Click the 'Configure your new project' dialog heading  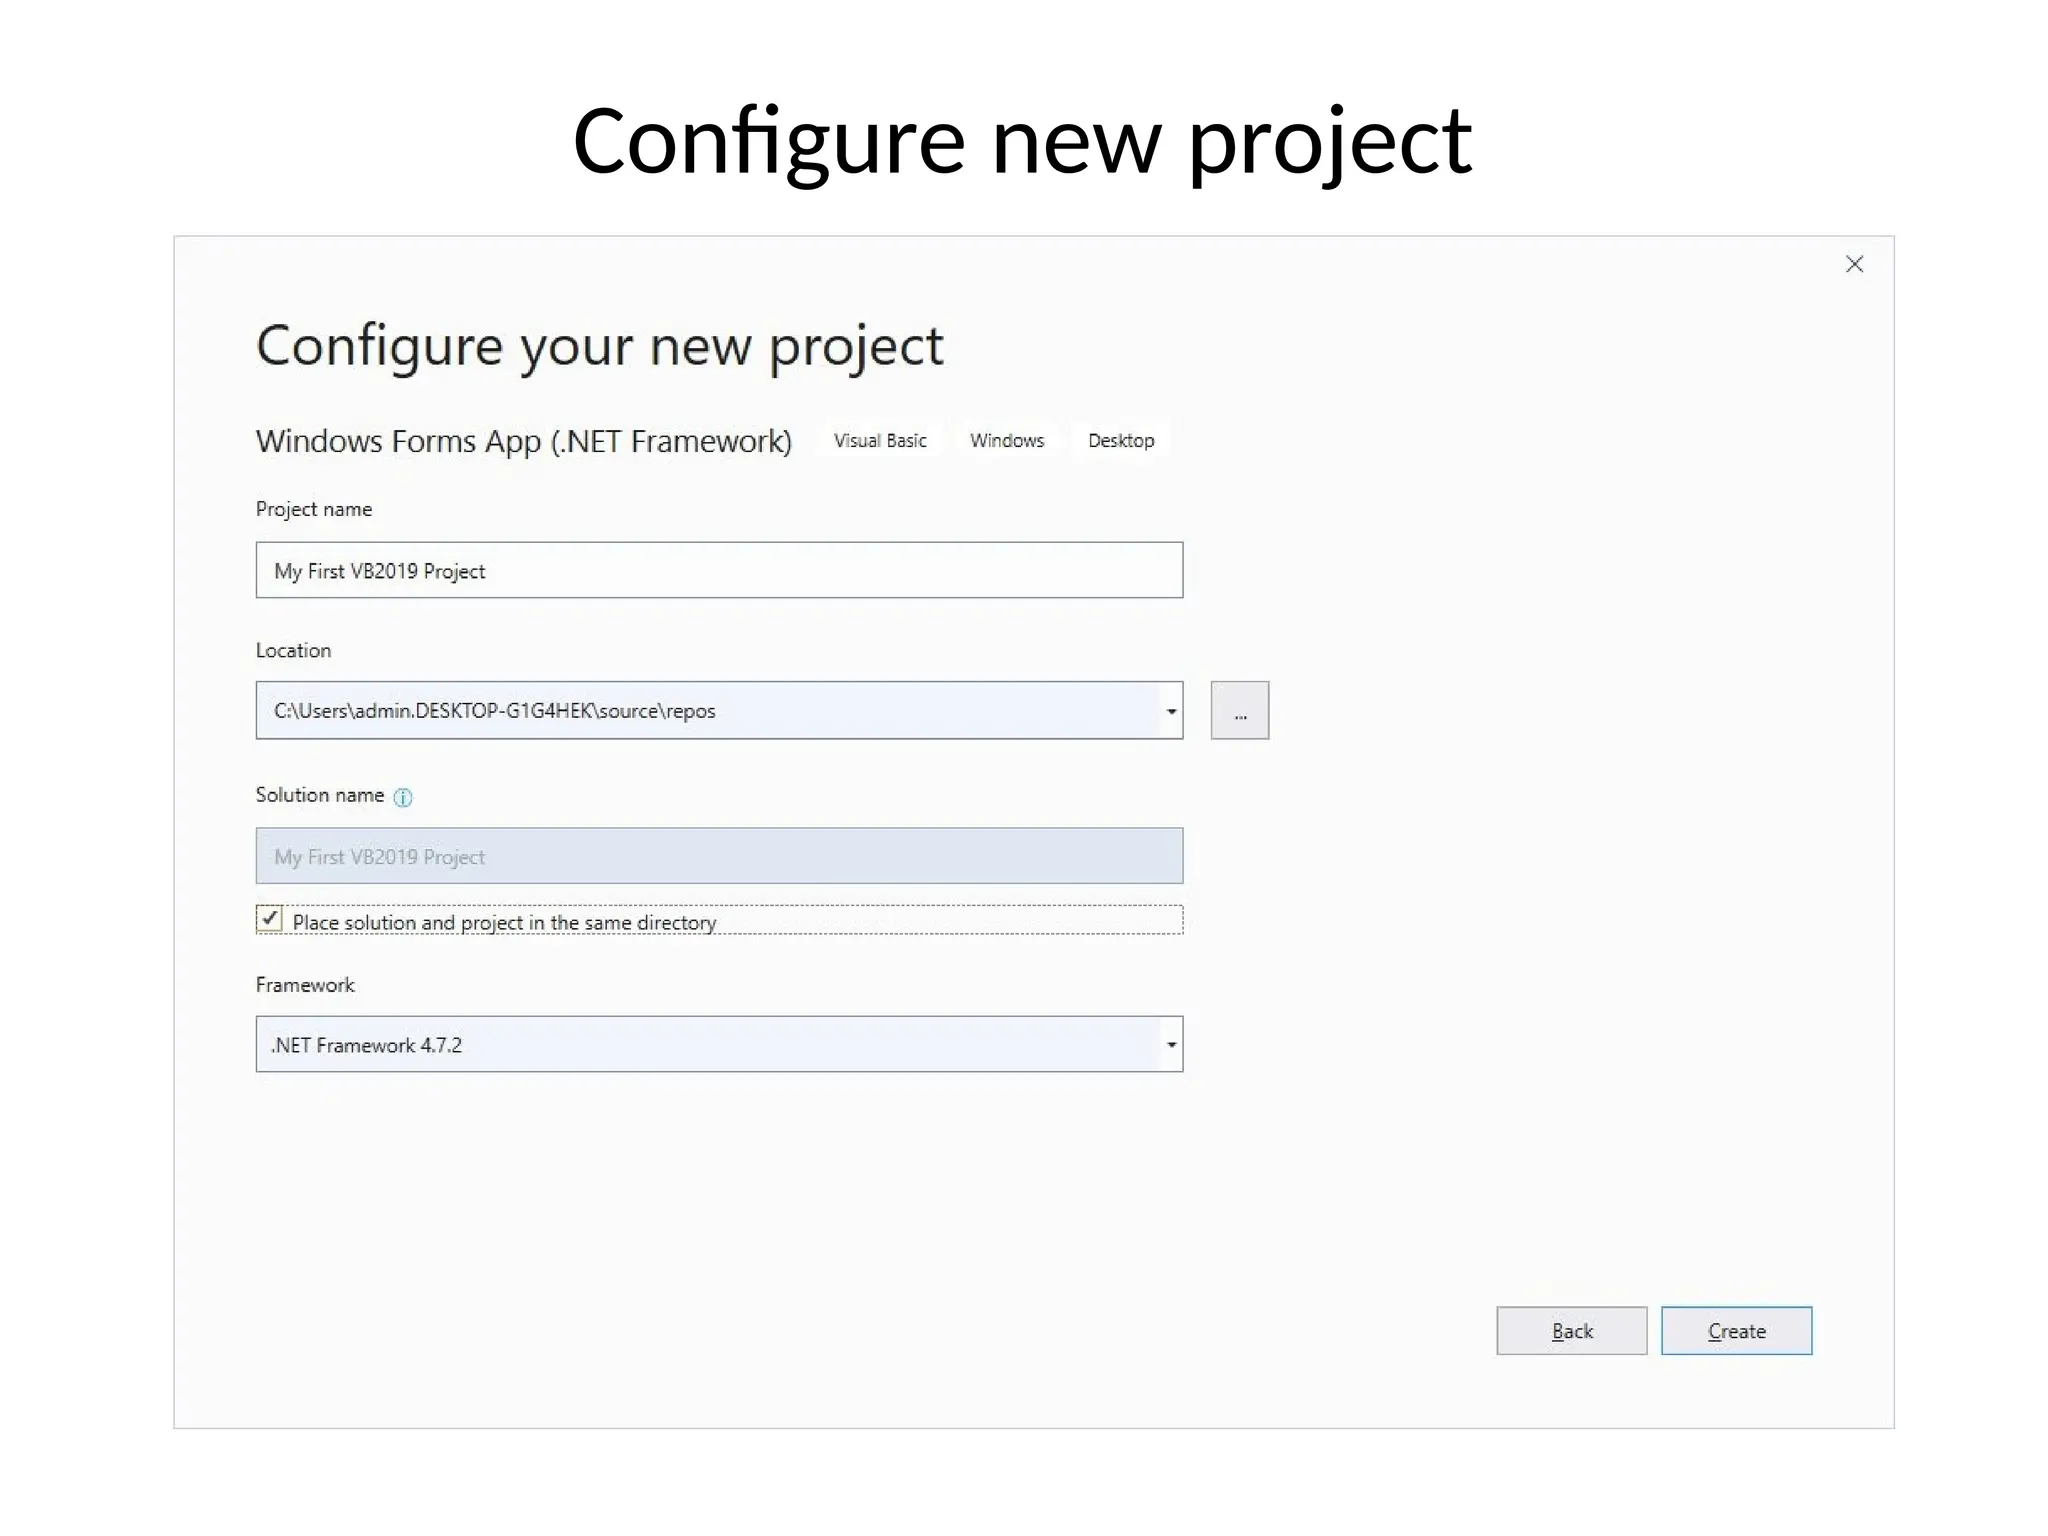tap(599, 346)
